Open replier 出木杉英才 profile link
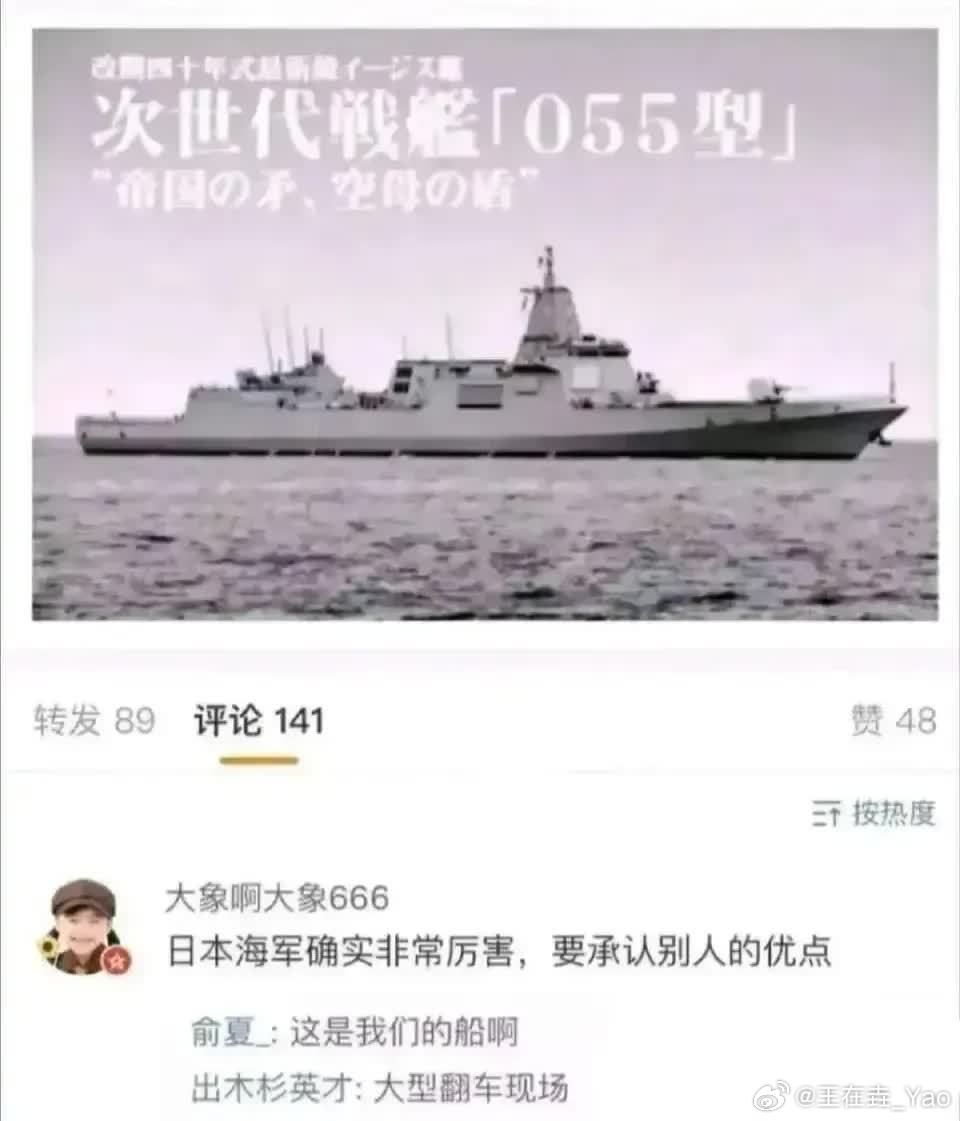The height and width of the screenshot is (1121, 960). click(x=272, y=1088)
